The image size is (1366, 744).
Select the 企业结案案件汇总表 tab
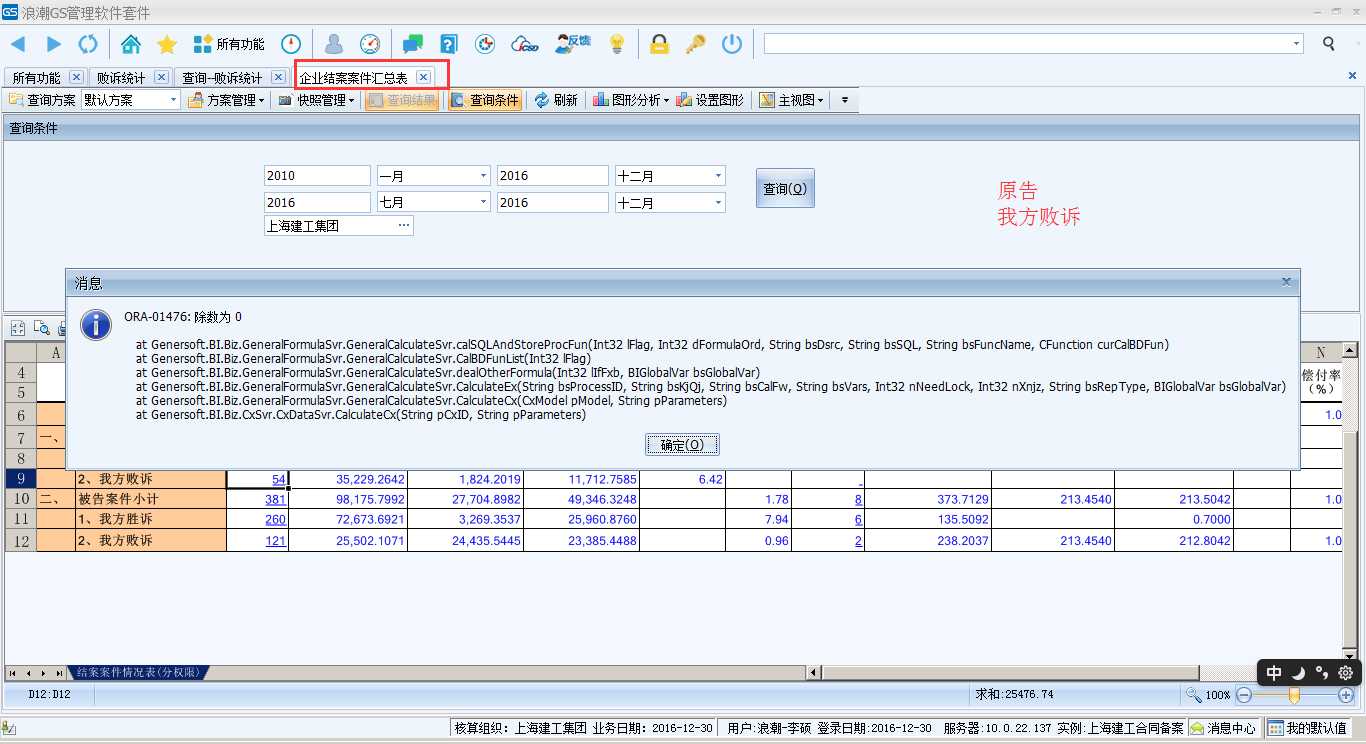click(x=354, y=77)
